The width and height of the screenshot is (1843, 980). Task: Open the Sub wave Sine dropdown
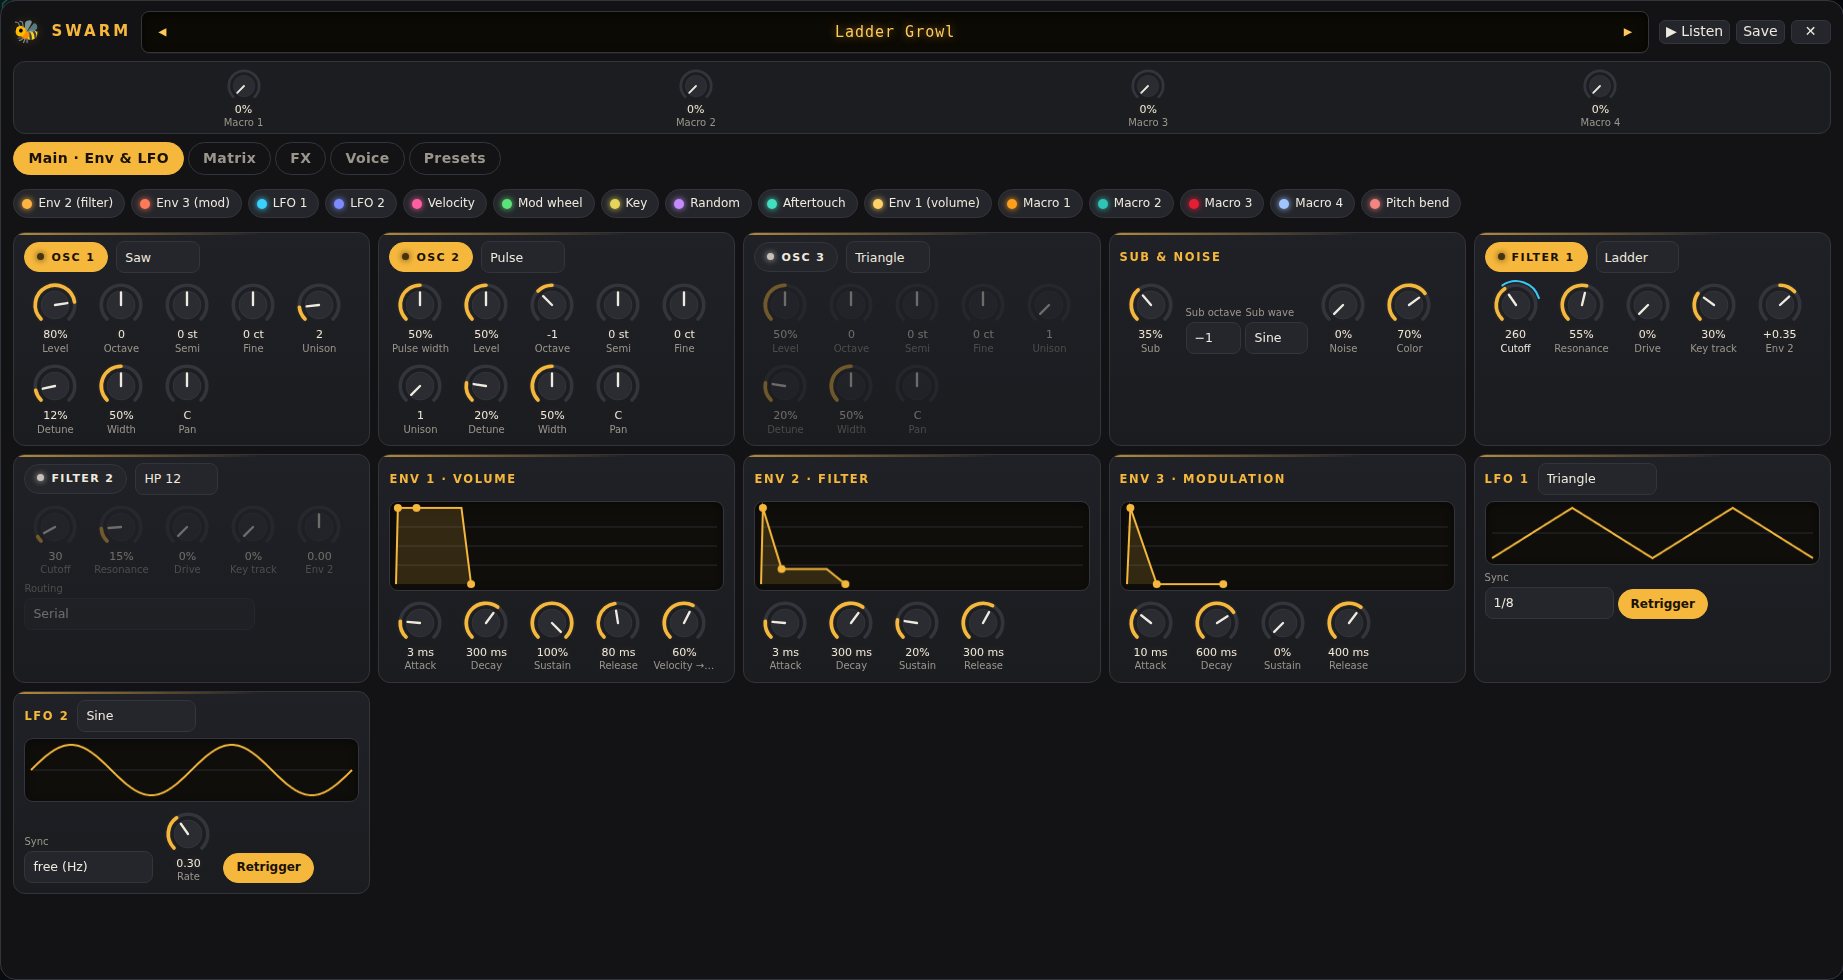coord(1276,338)
